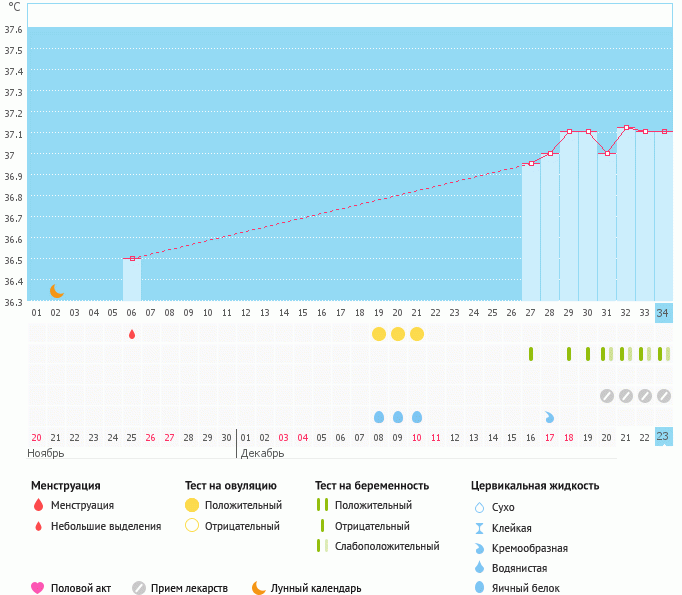This screenshot has height=595, width=682.
Task: Click the moon icon on chart day 02
Action: pos(57,291)
